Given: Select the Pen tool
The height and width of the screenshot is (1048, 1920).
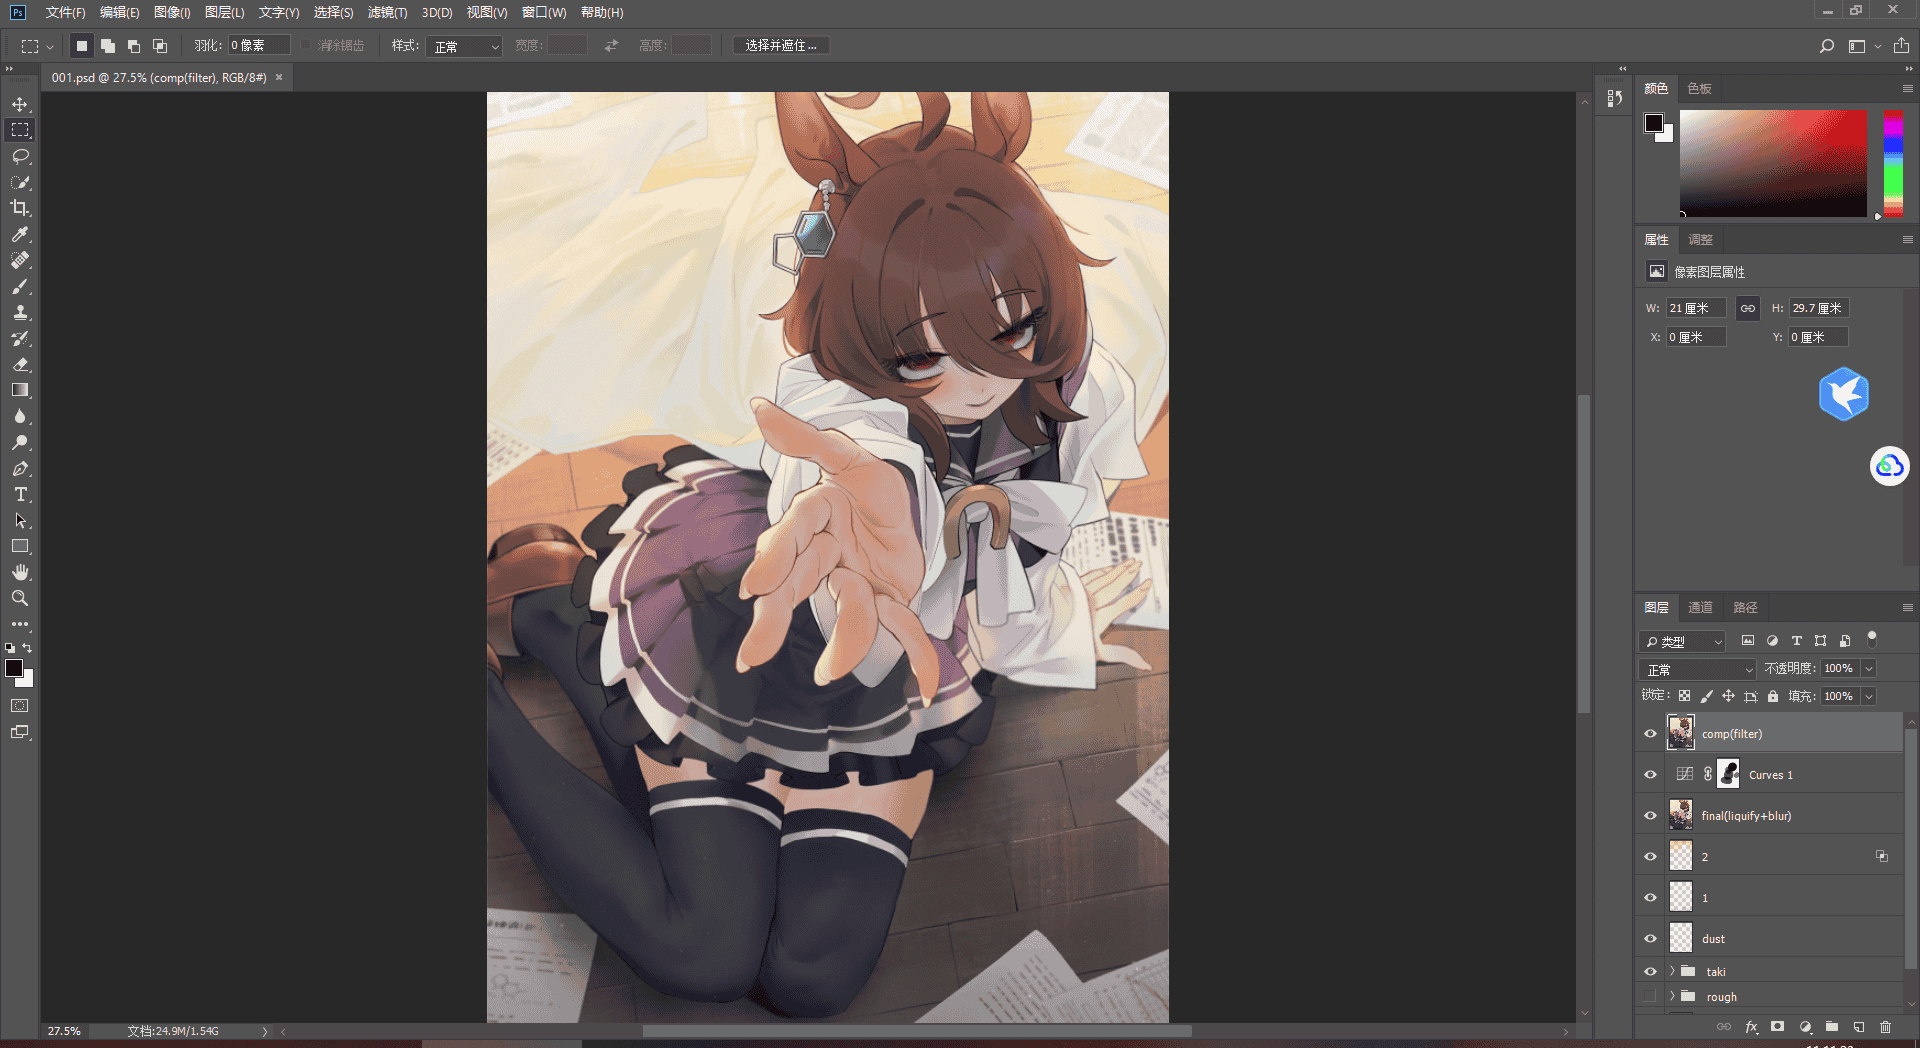Looking at the screenshot, I should [x=20, y=468].
